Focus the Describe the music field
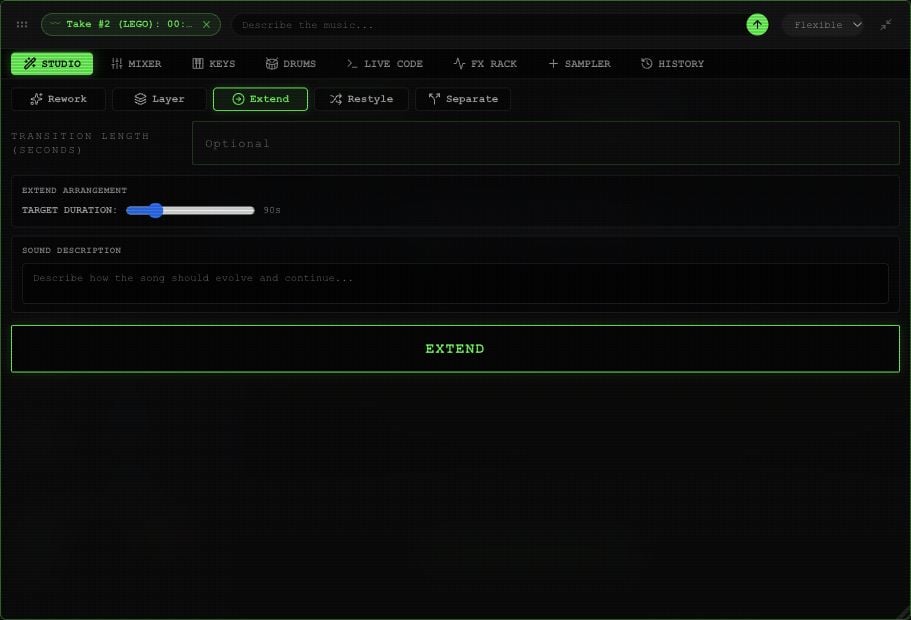Viewport: 911px width, 620px height. (x=488, y=25)
